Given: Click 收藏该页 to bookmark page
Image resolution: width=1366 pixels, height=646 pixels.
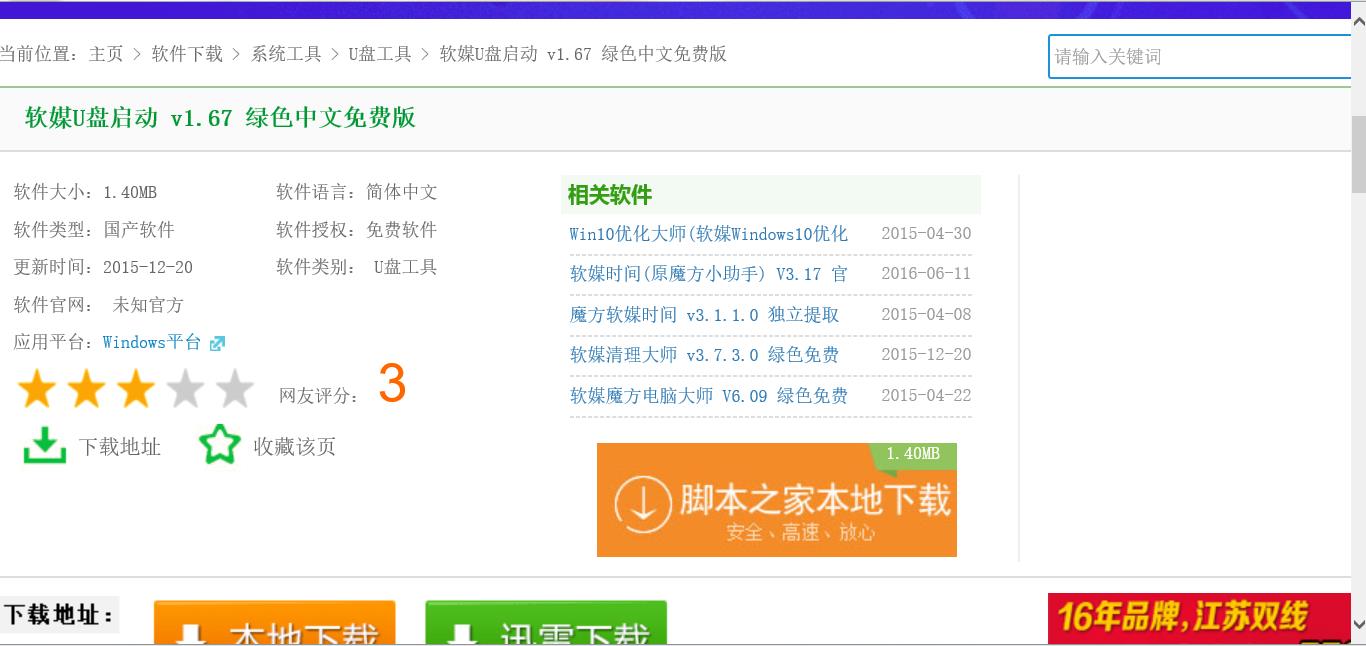Looking at the screenshot, I should click(295, 447).
